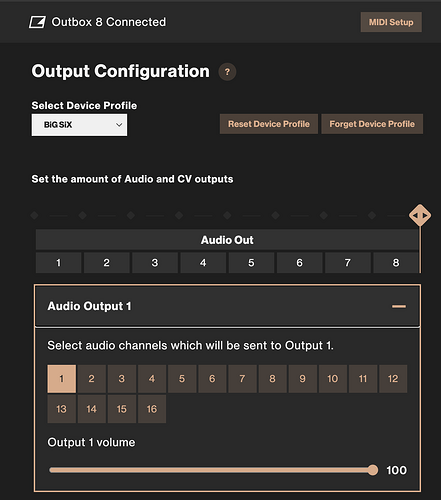Click Reset Device Profile button
Viewport: 441px width, 500px height.
point(269,124)
